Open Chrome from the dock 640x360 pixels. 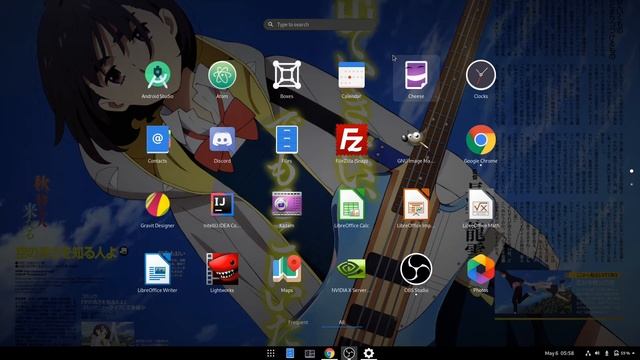tap(329, 353)
